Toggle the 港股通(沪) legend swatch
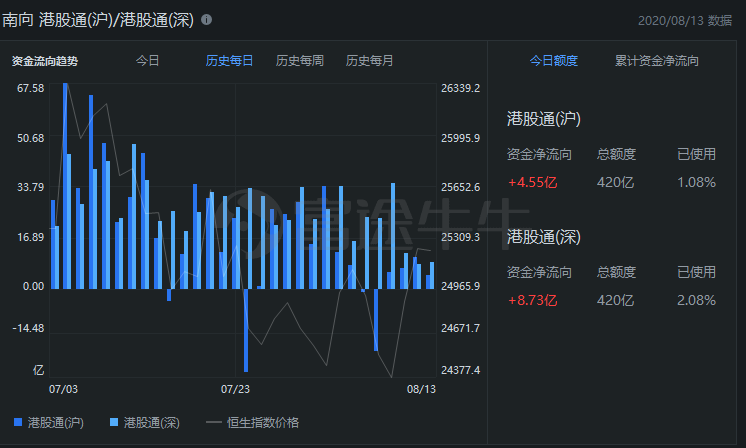This screenshot has width=746, height=448. [x=18, y=422]
